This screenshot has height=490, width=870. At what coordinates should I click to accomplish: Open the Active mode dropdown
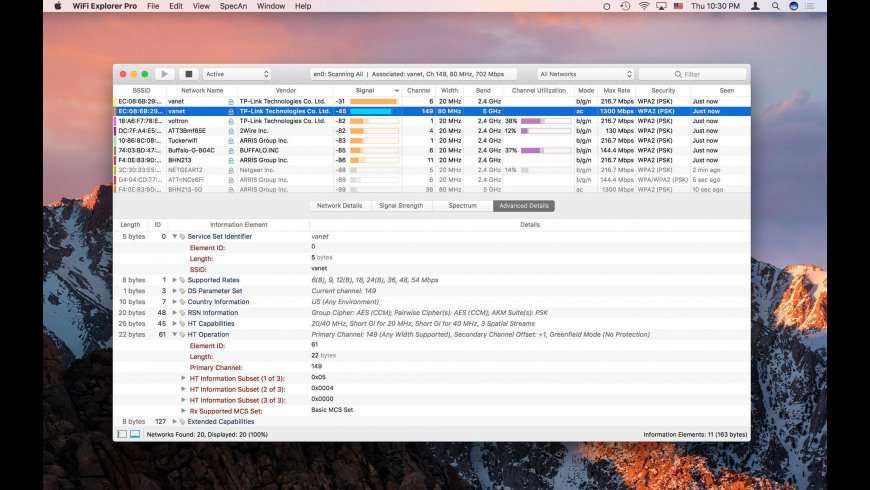pos(237,74)
